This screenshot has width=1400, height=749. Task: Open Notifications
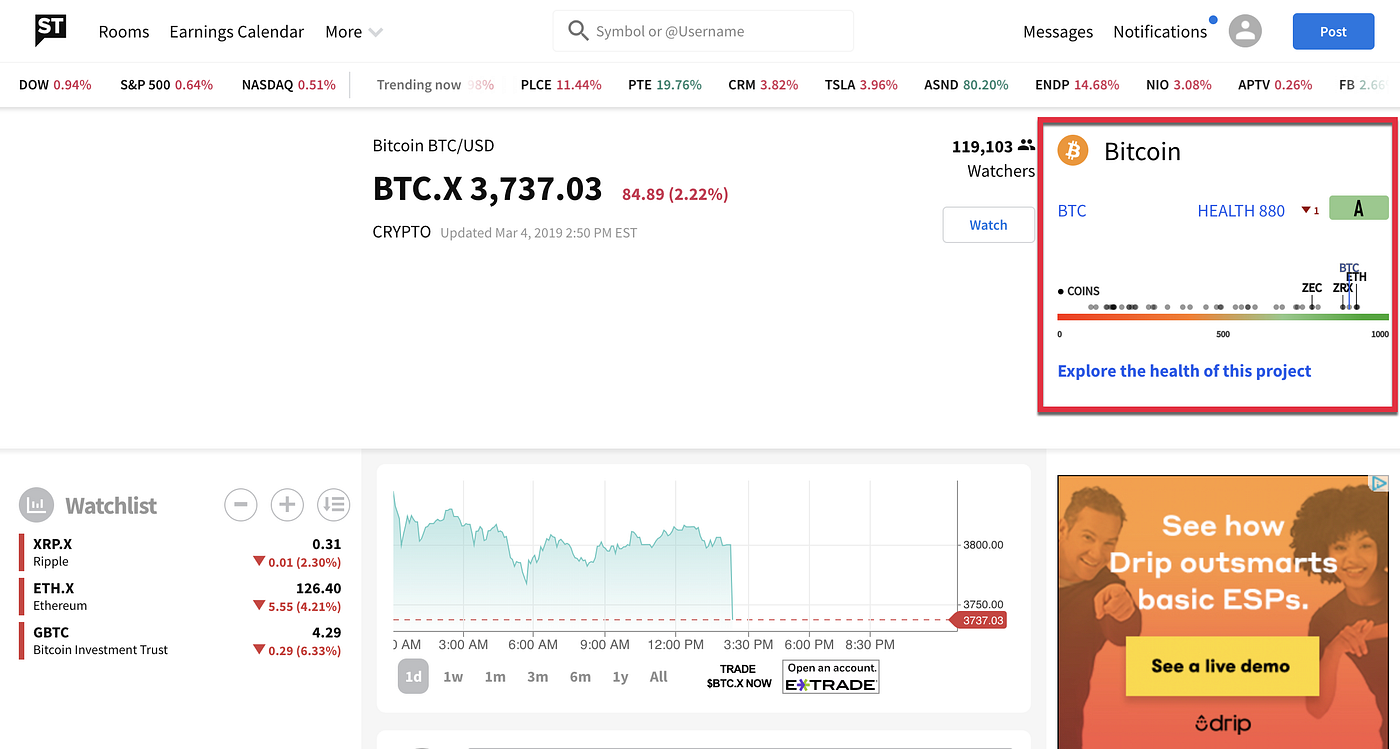[1160, 32]
